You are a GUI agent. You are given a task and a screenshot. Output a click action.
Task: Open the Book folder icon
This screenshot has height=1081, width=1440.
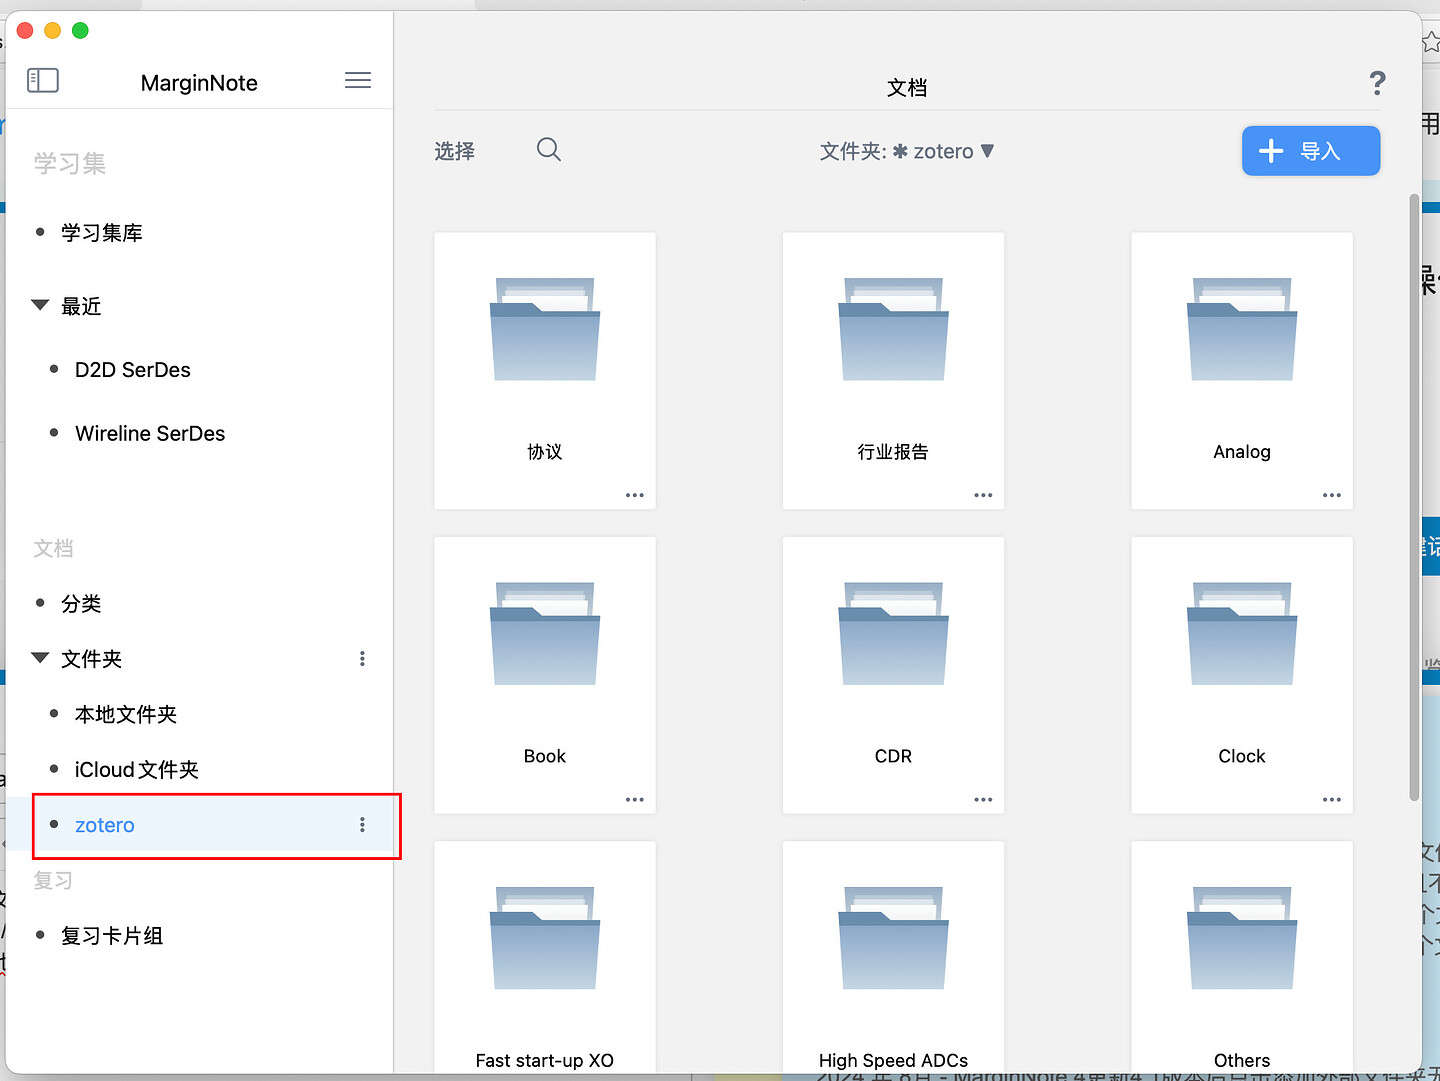[545, 633]
